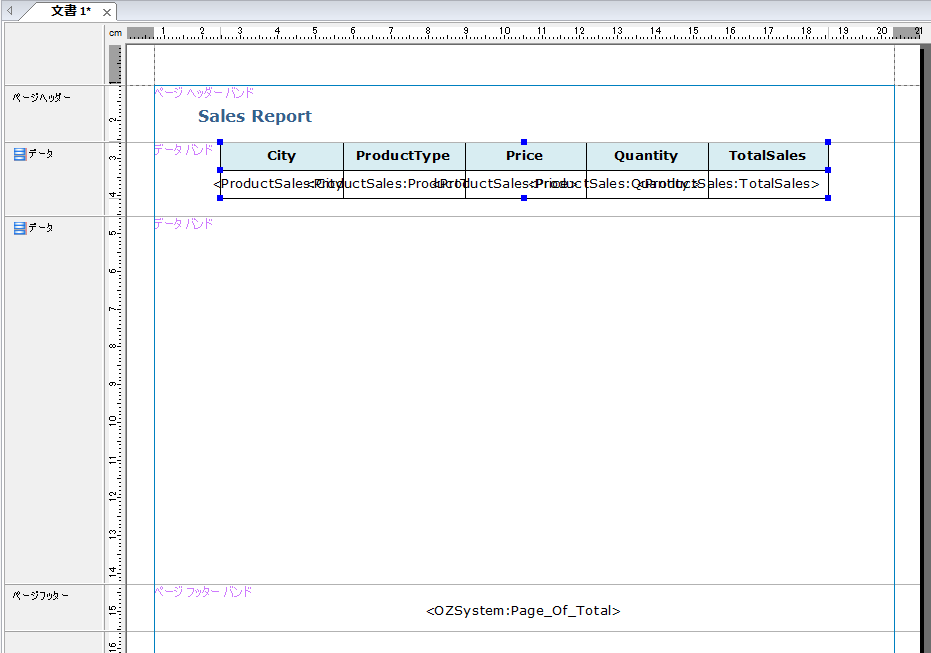Select the OZSystem:Page_Of_Total footer field
This screenshot has width=931, height=653.
coord(523,611)
